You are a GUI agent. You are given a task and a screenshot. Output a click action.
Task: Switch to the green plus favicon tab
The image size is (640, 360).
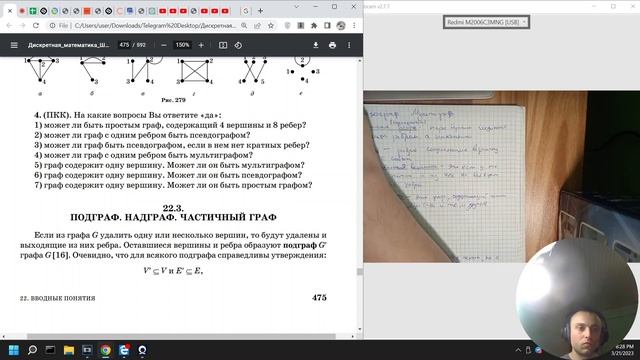[x=33, y=11]
